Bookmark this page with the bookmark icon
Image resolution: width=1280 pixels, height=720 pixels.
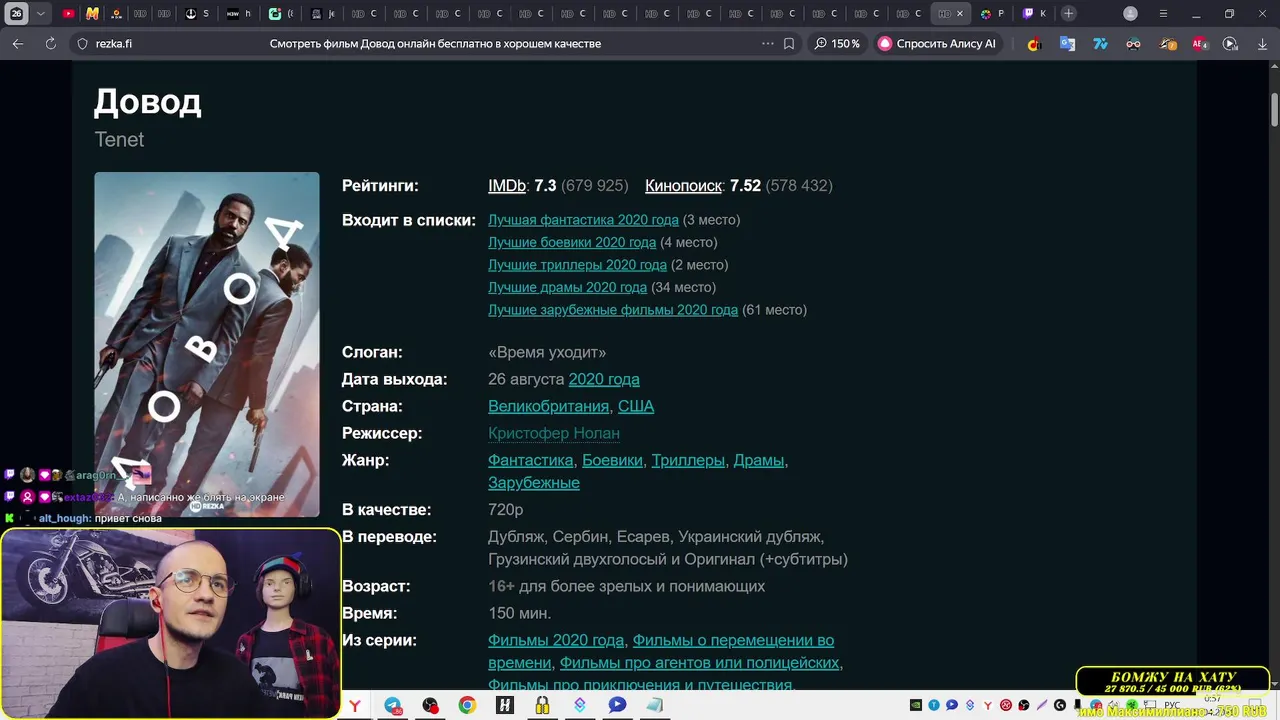coord(789,44)
